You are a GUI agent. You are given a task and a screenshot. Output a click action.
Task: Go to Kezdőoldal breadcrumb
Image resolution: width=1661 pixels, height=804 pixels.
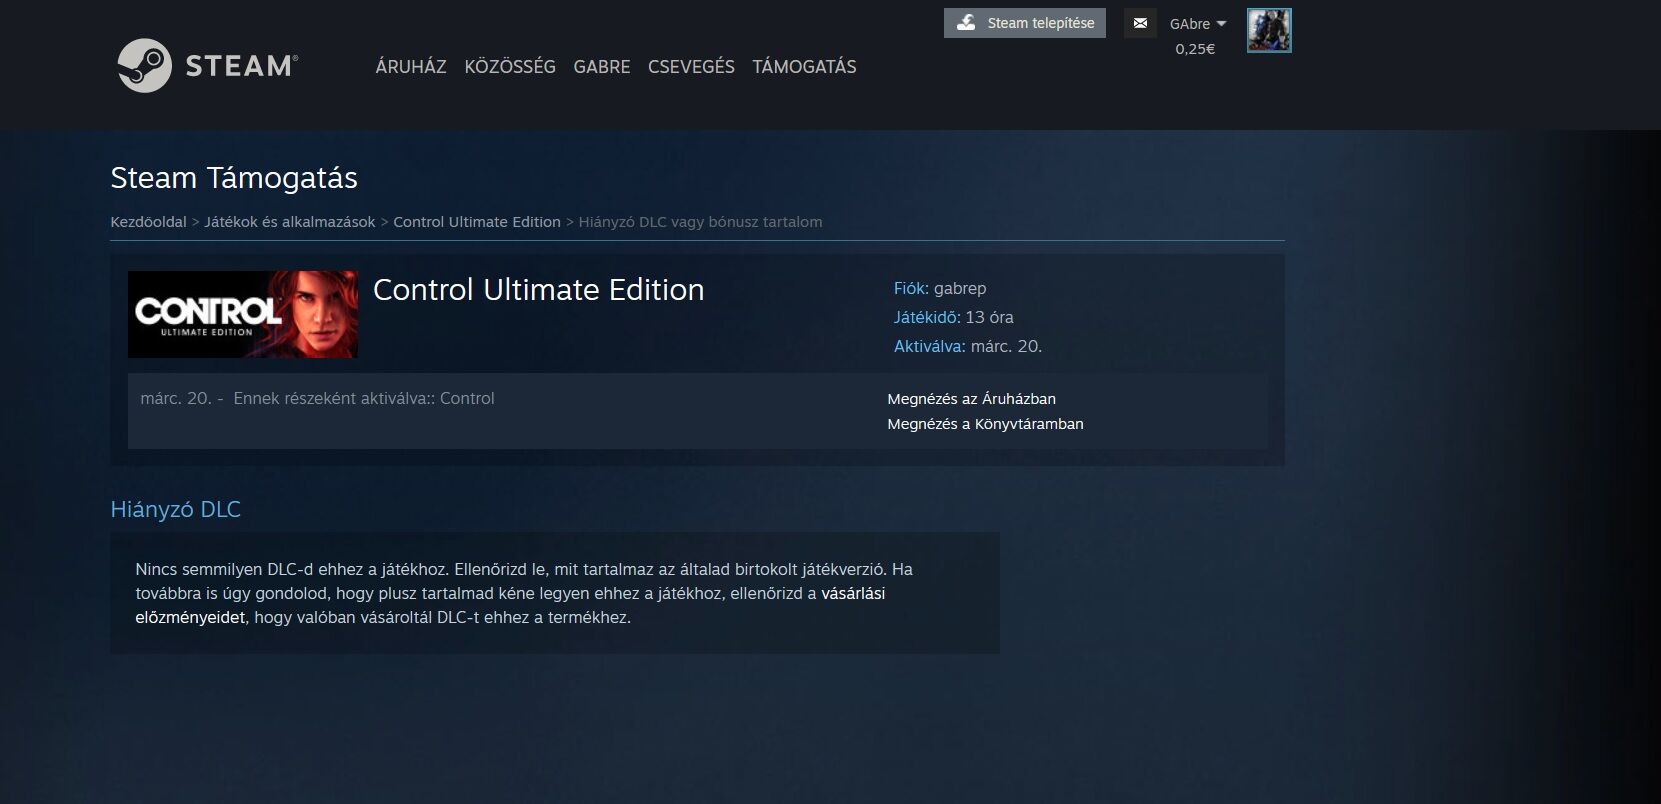click(148, 222)
